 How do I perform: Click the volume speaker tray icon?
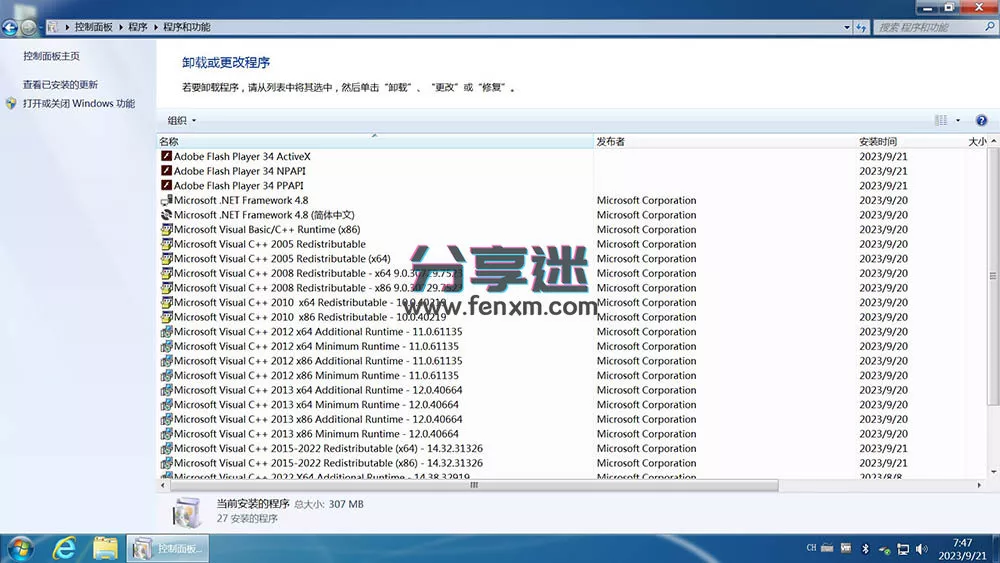point(922,549)
